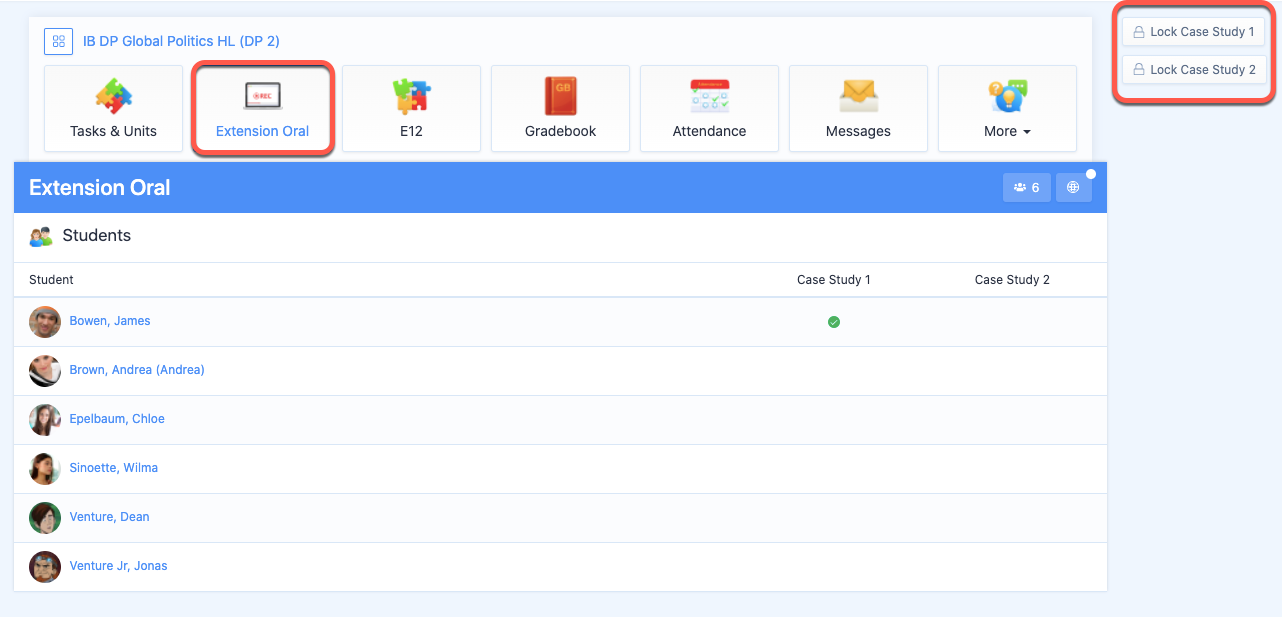This screenshot has height=617, width=1282.
Task: Click the 6 students count button
Action: click(x=1026, y=187)
